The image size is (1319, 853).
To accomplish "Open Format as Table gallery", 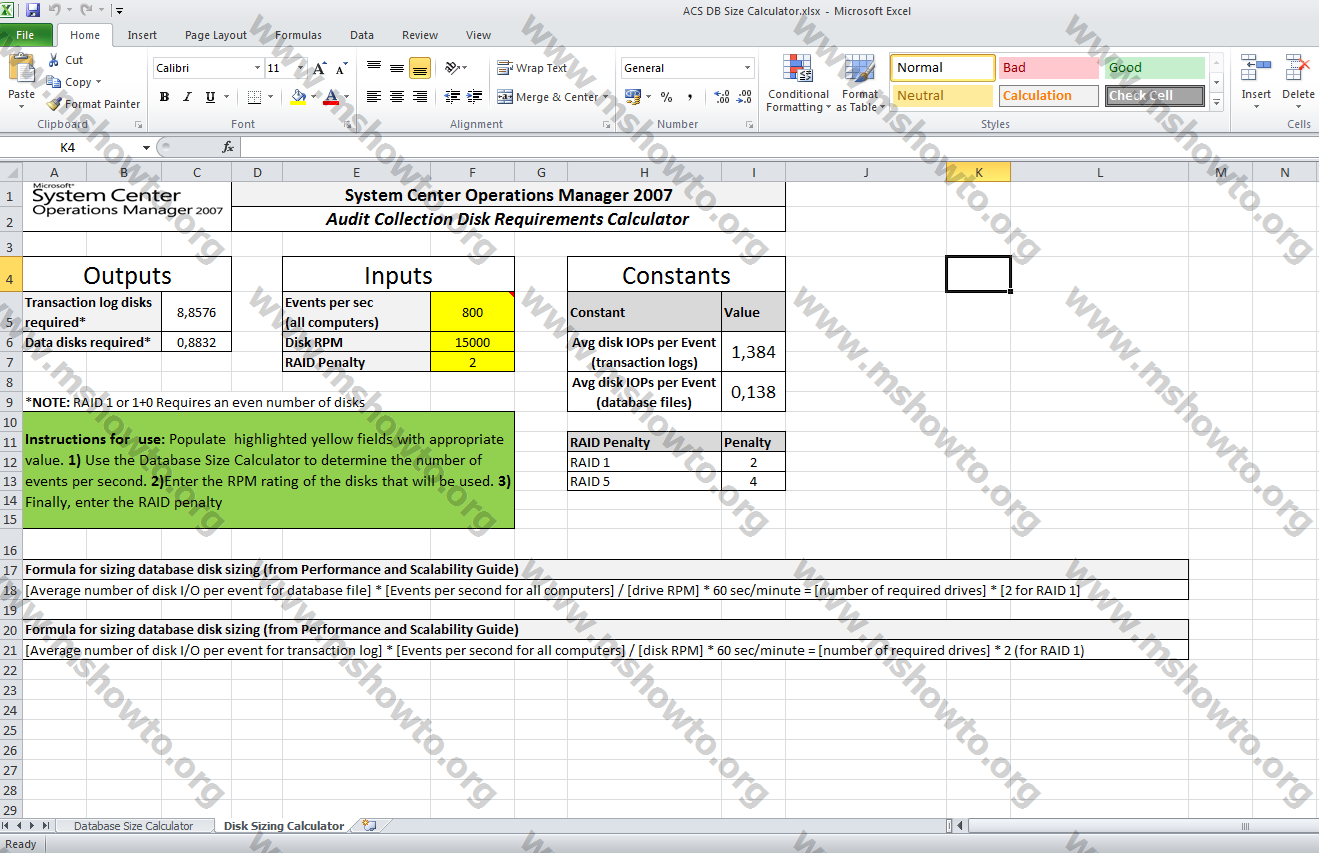I will [859, 84].
